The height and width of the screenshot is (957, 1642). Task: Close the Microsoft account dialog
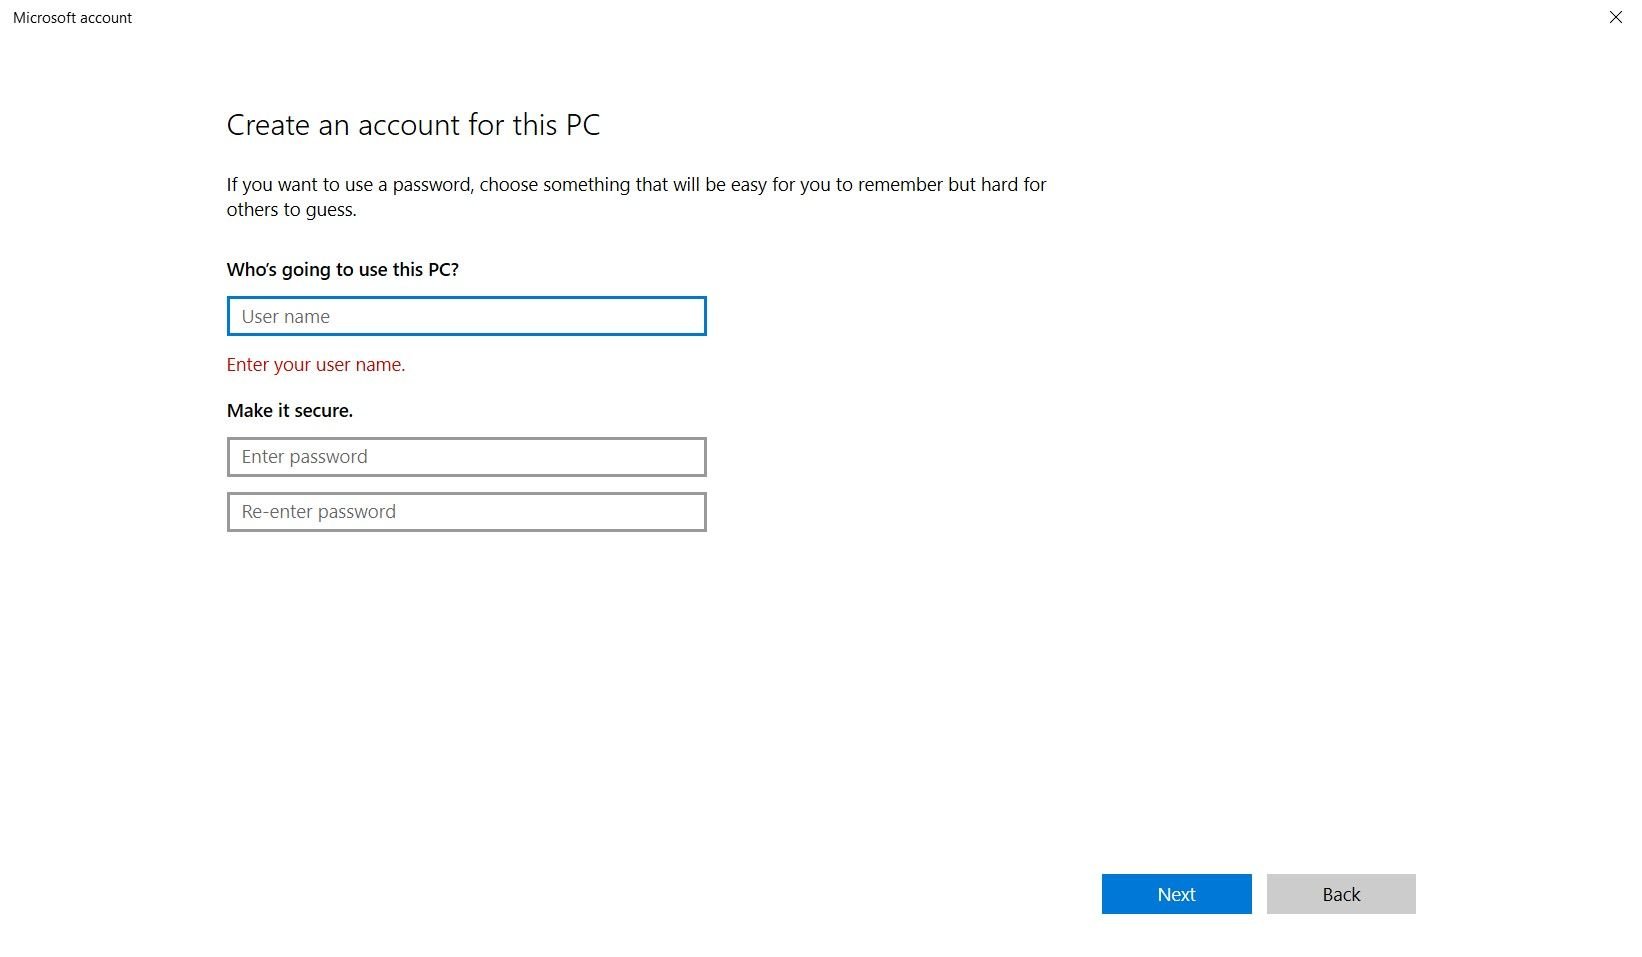pyautogui.click(x=1615, y=17)
